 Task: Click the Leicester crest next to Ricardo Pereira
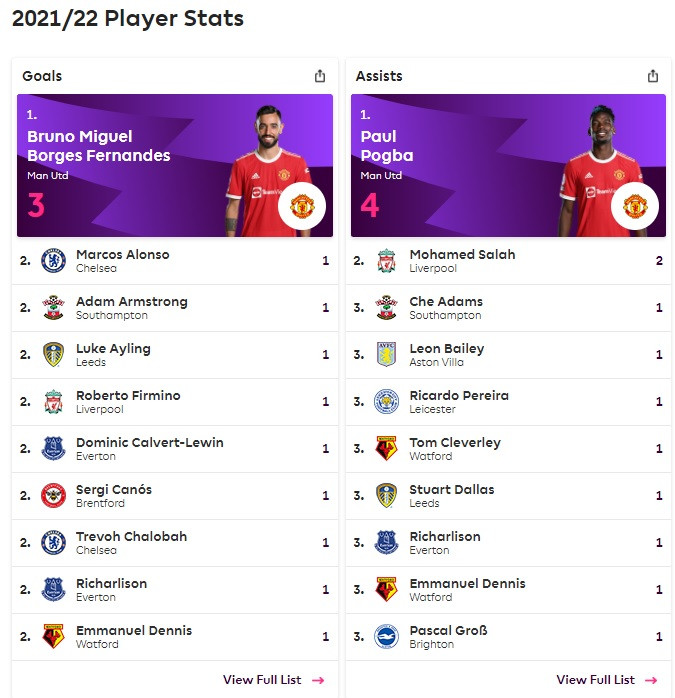[386, 402]
